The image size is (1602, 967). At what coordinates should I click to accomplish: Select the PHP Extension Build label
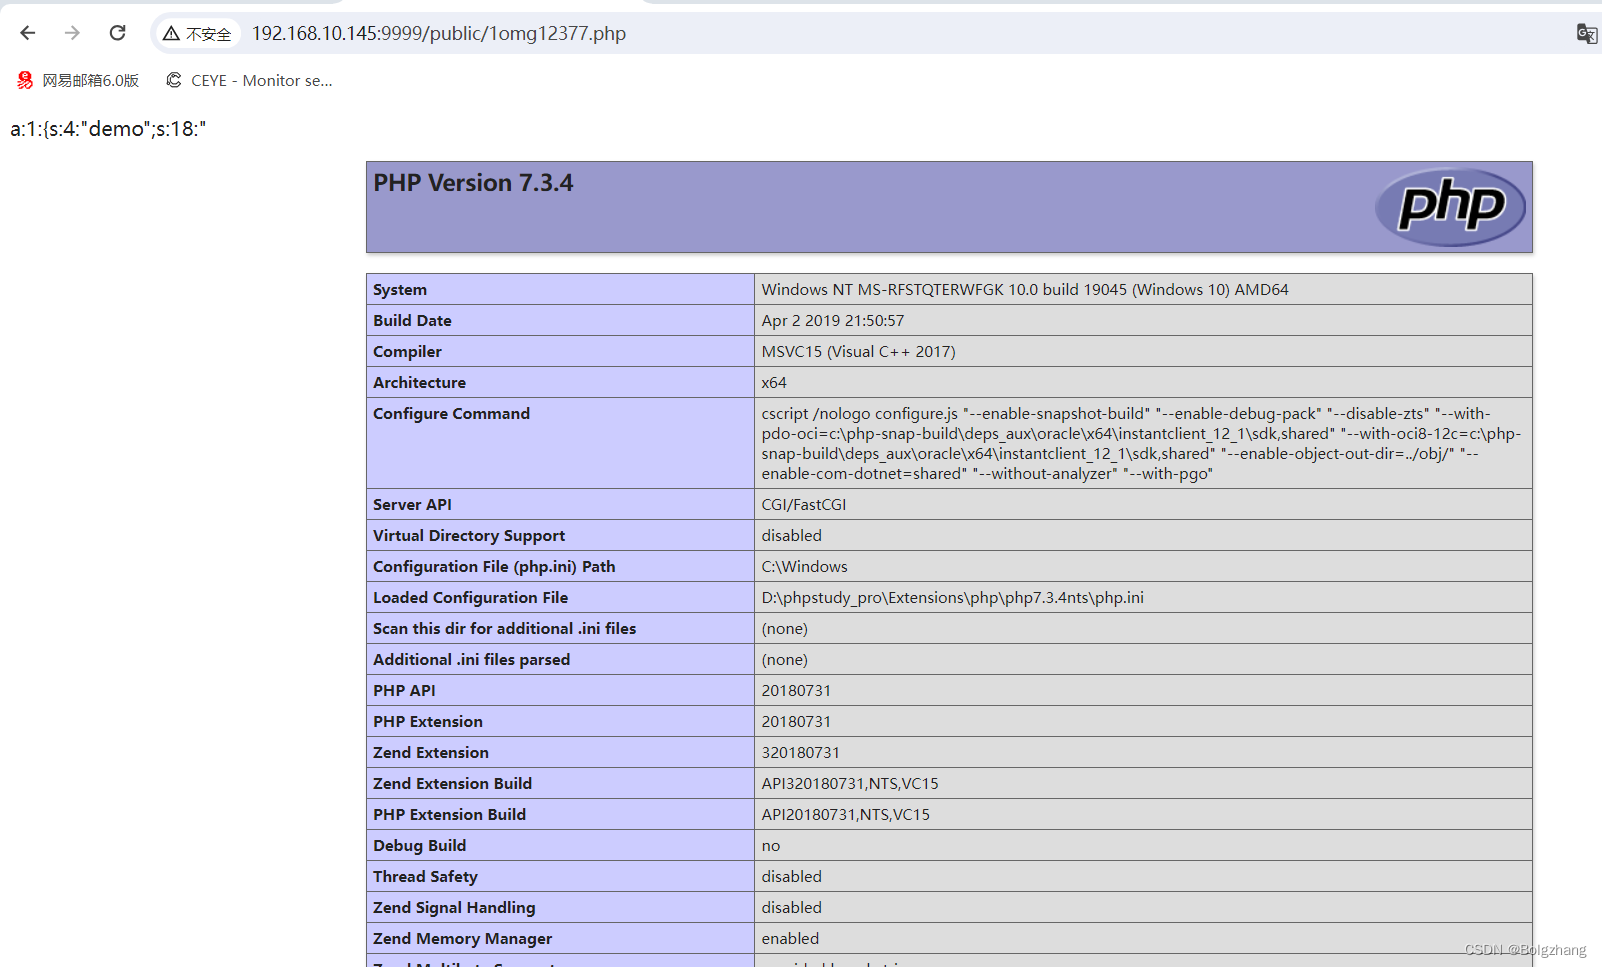tap(449, 815)
